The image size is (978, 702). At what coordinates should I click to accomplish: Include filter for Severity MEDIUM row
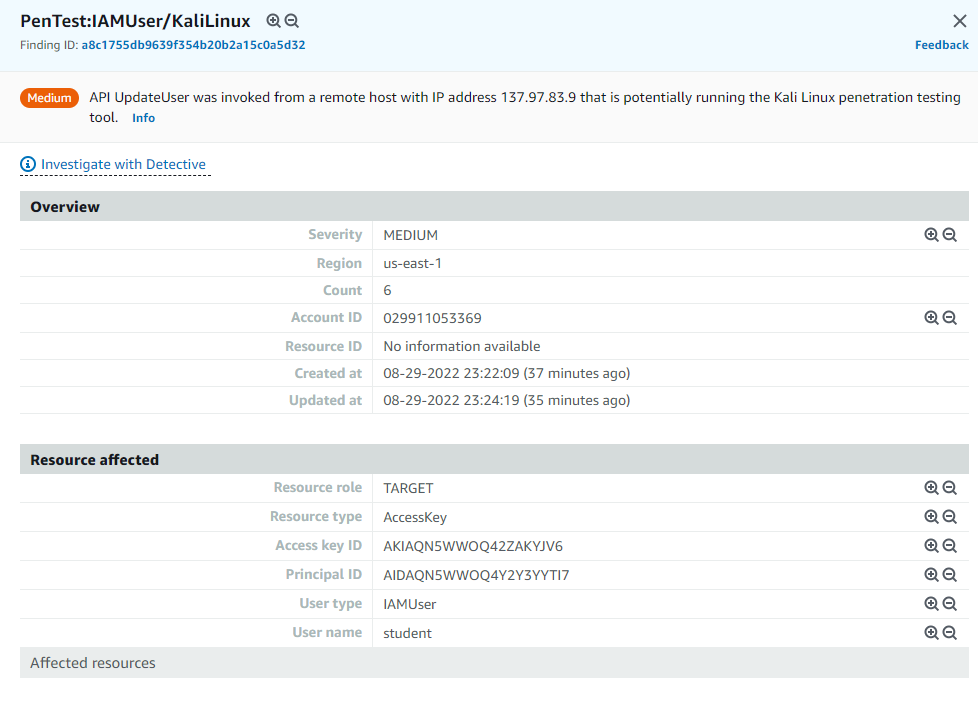931,235
